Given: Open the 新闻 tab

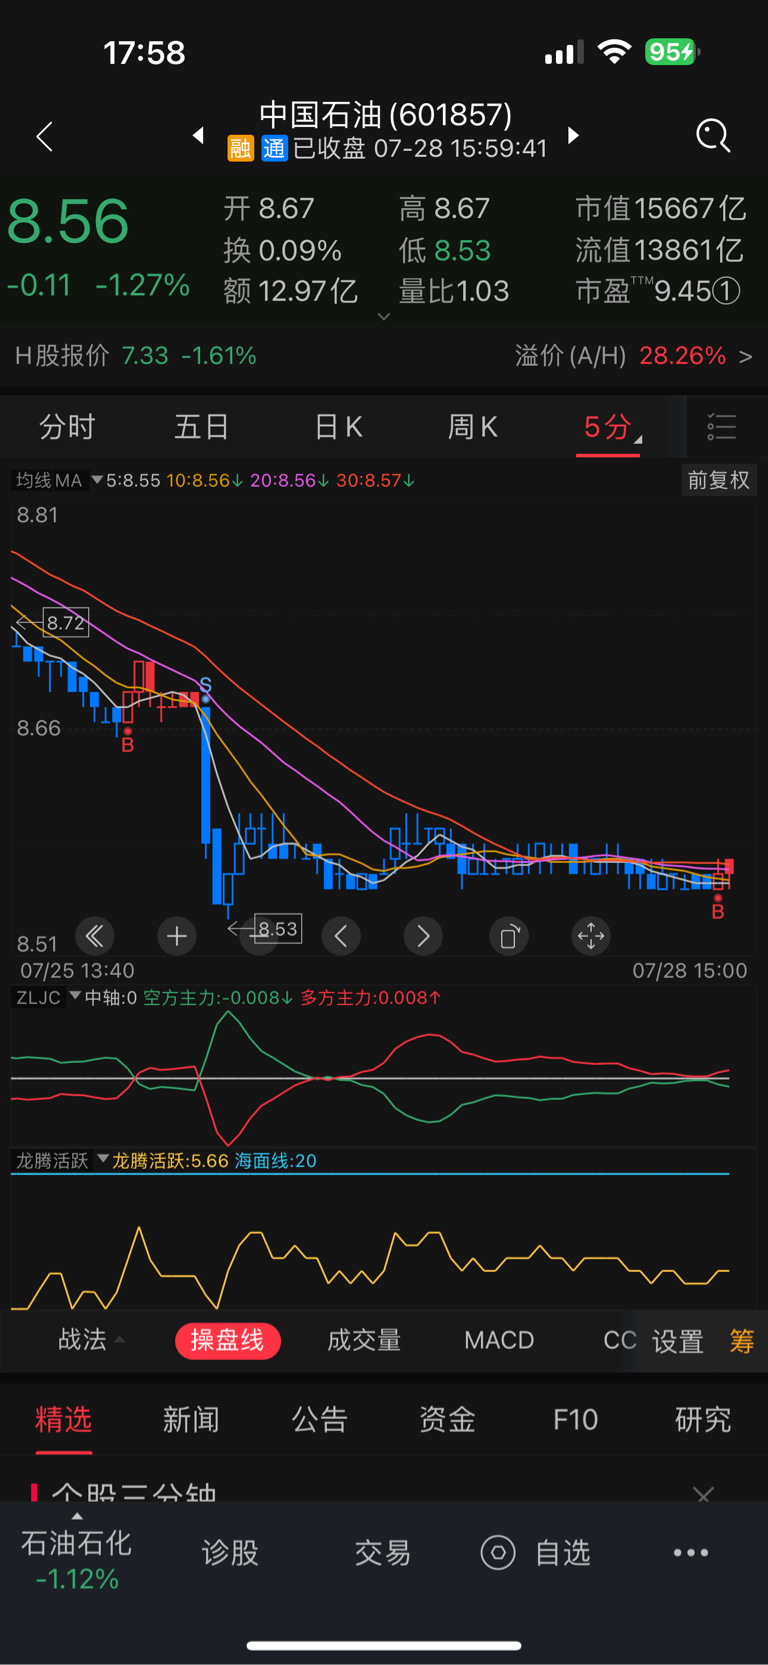Looking at the screenshot, I should (191, 1419).
